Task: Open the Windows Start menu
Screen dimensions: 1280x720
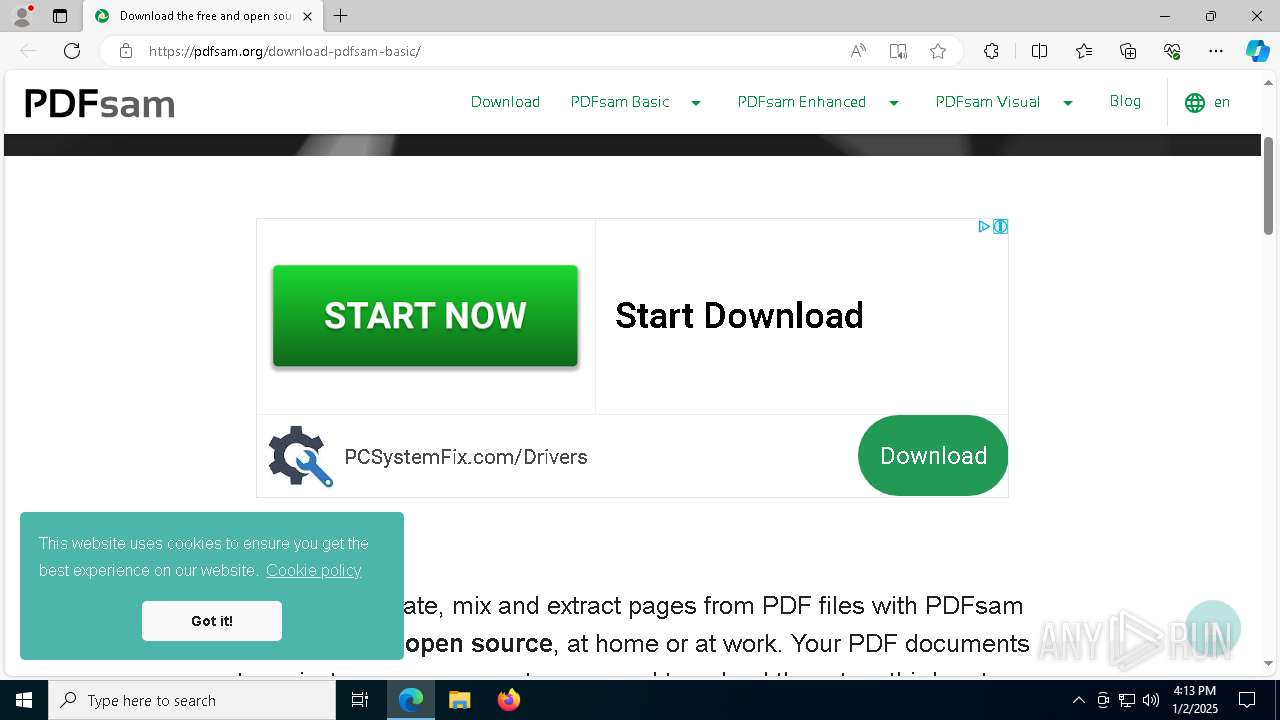Action: pos(24,700)
